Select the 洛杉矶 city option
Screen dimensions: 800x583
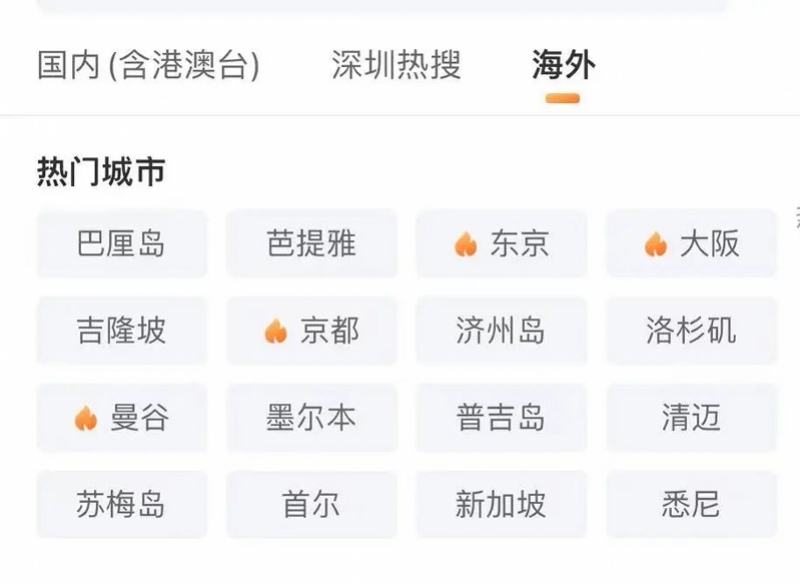click(x=691, y=331)
